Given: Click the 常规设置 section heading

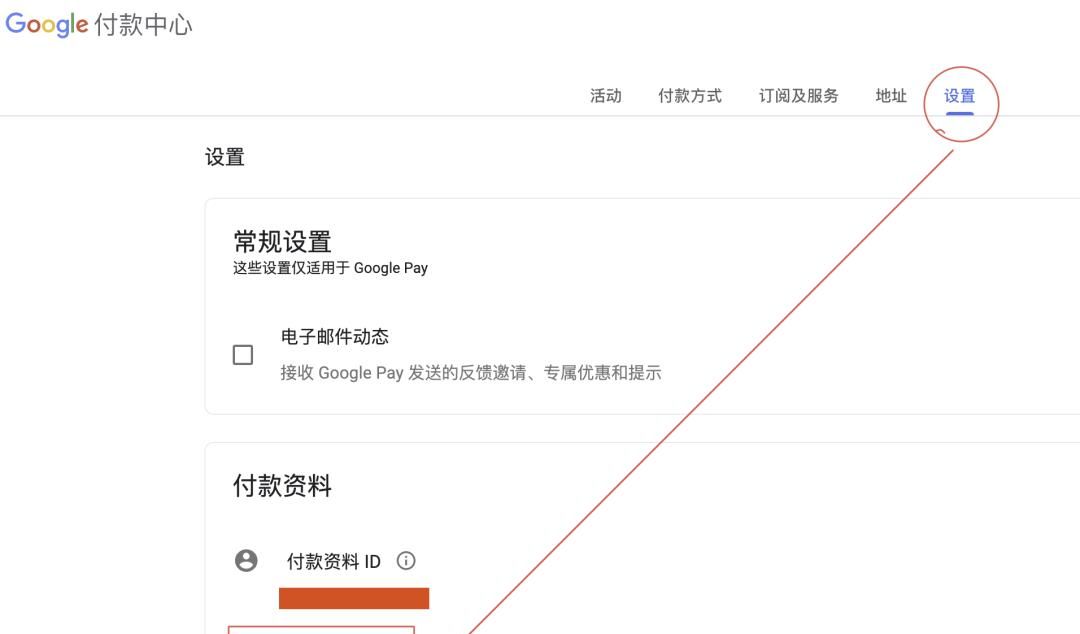Looking at the screenshot, I should (282, 242).
